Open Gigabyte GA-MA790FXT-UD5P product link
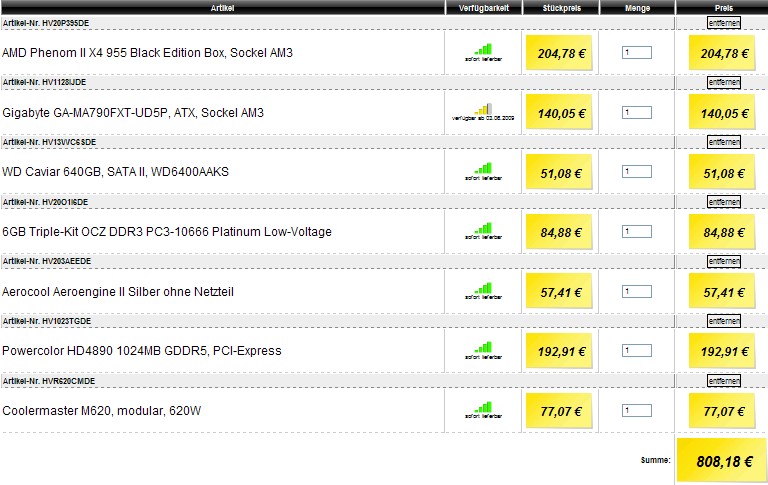 pos(133,113)
